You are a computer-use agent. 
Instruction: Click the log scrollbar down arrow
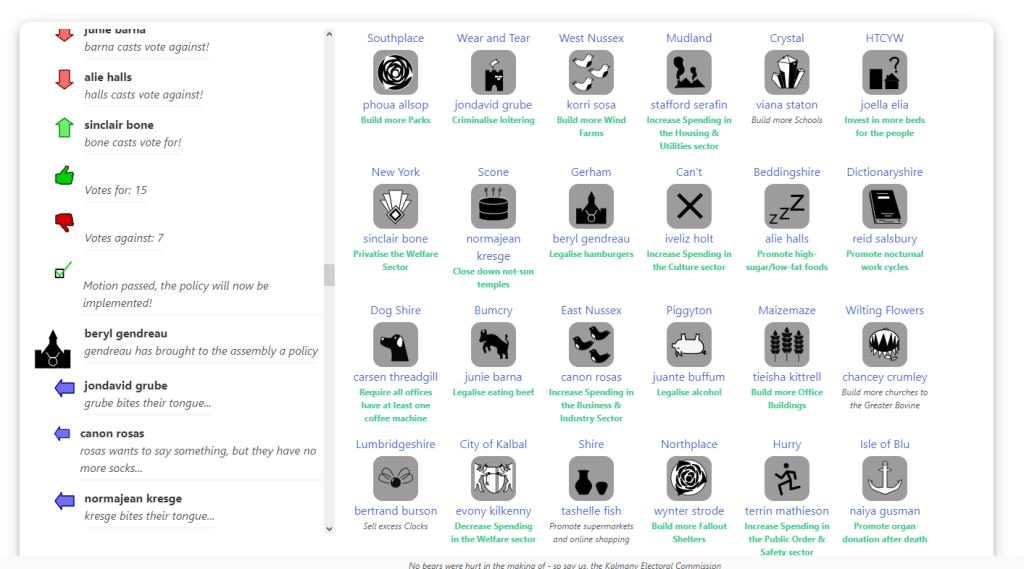[x=329, y=528]
